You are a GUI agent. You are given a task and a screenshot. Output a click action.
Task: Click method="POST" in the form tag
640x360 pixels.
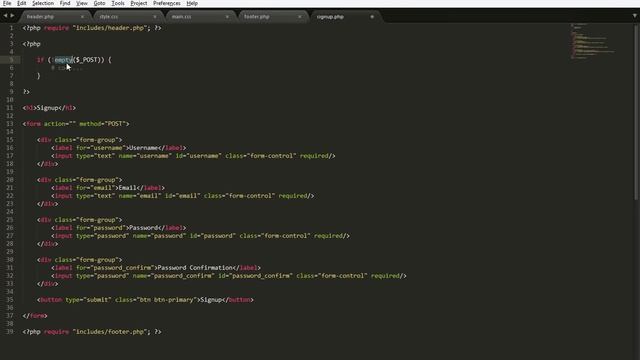coord(102,124)
